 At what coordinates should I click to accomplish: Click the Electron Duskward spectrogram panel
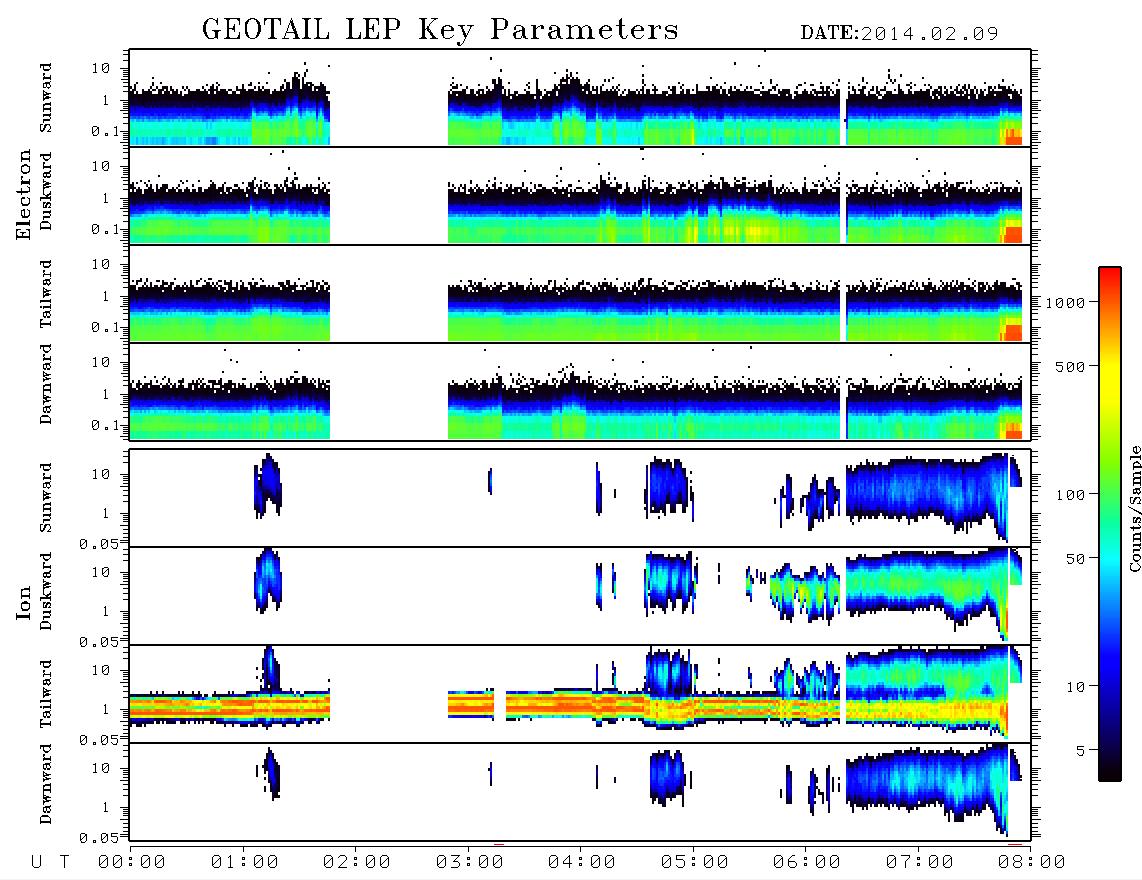click(580, 196)
